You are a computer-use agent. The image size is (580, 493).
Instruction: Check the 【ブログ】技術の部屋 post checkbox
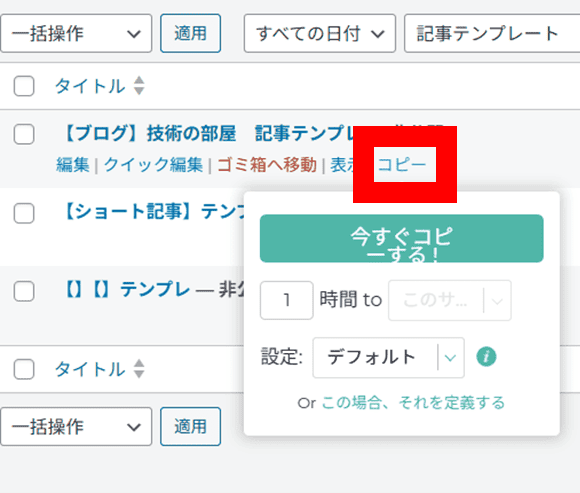24,134
